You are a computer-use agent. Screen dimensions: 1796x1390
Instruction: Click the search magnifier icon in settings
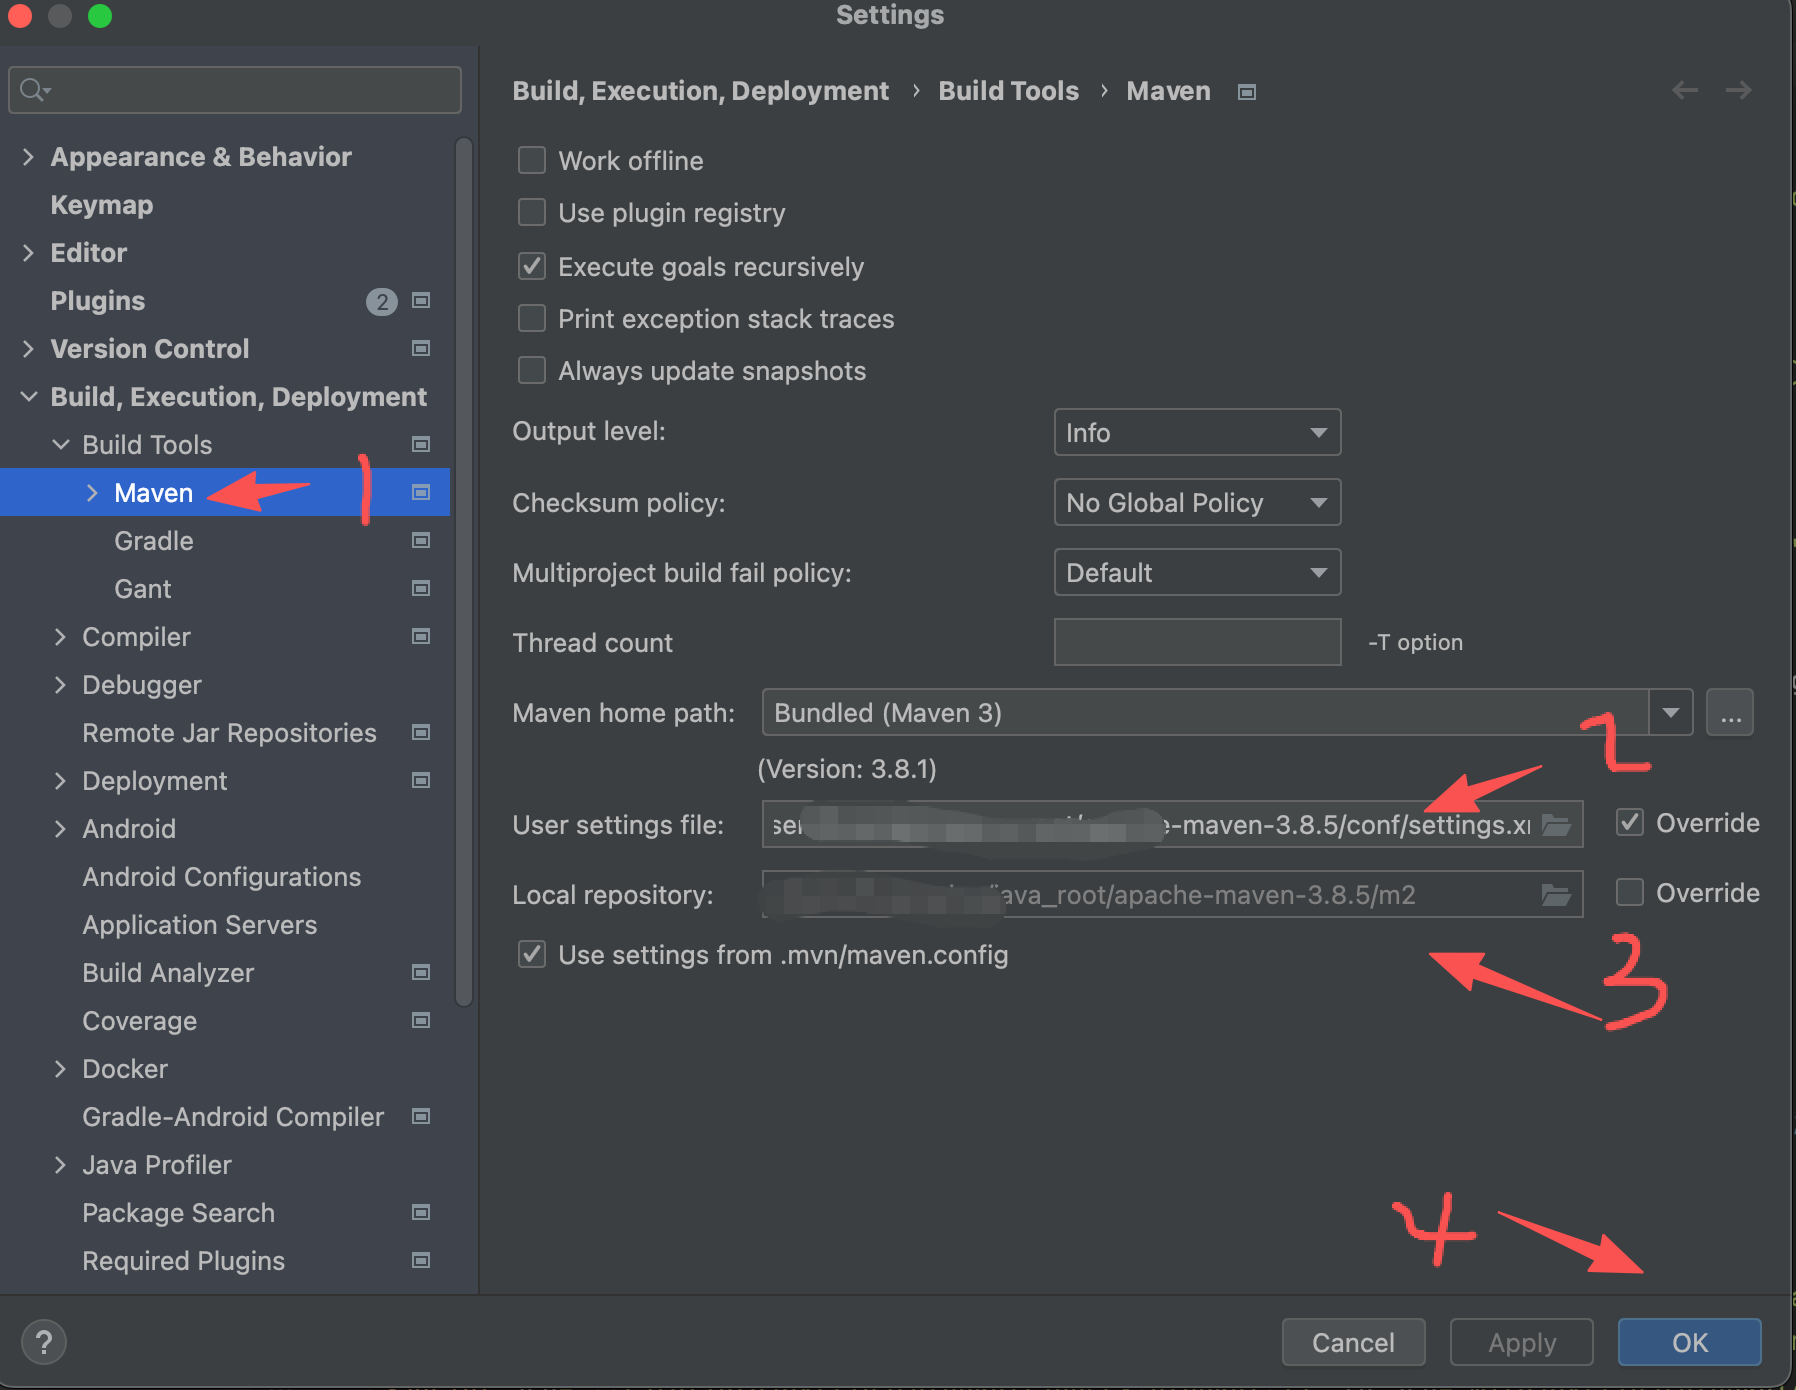coord(34,90)
